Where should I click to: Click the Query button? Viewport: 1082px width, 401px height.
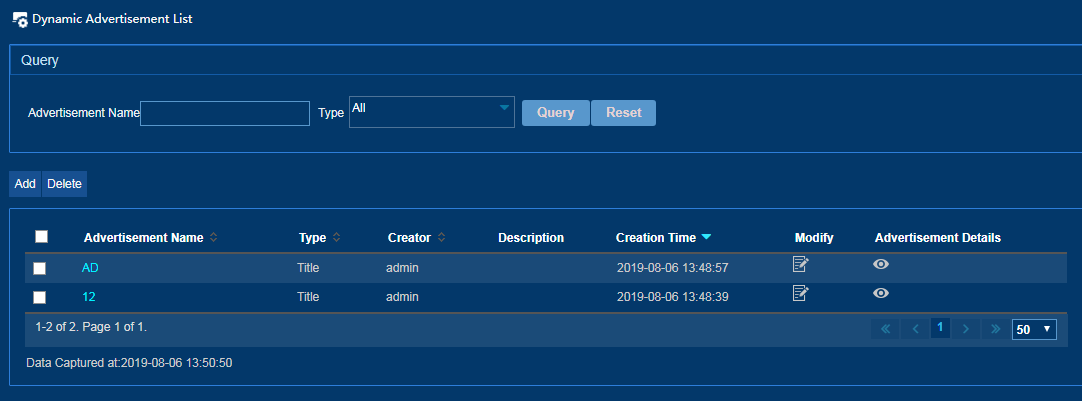[555, 113]
